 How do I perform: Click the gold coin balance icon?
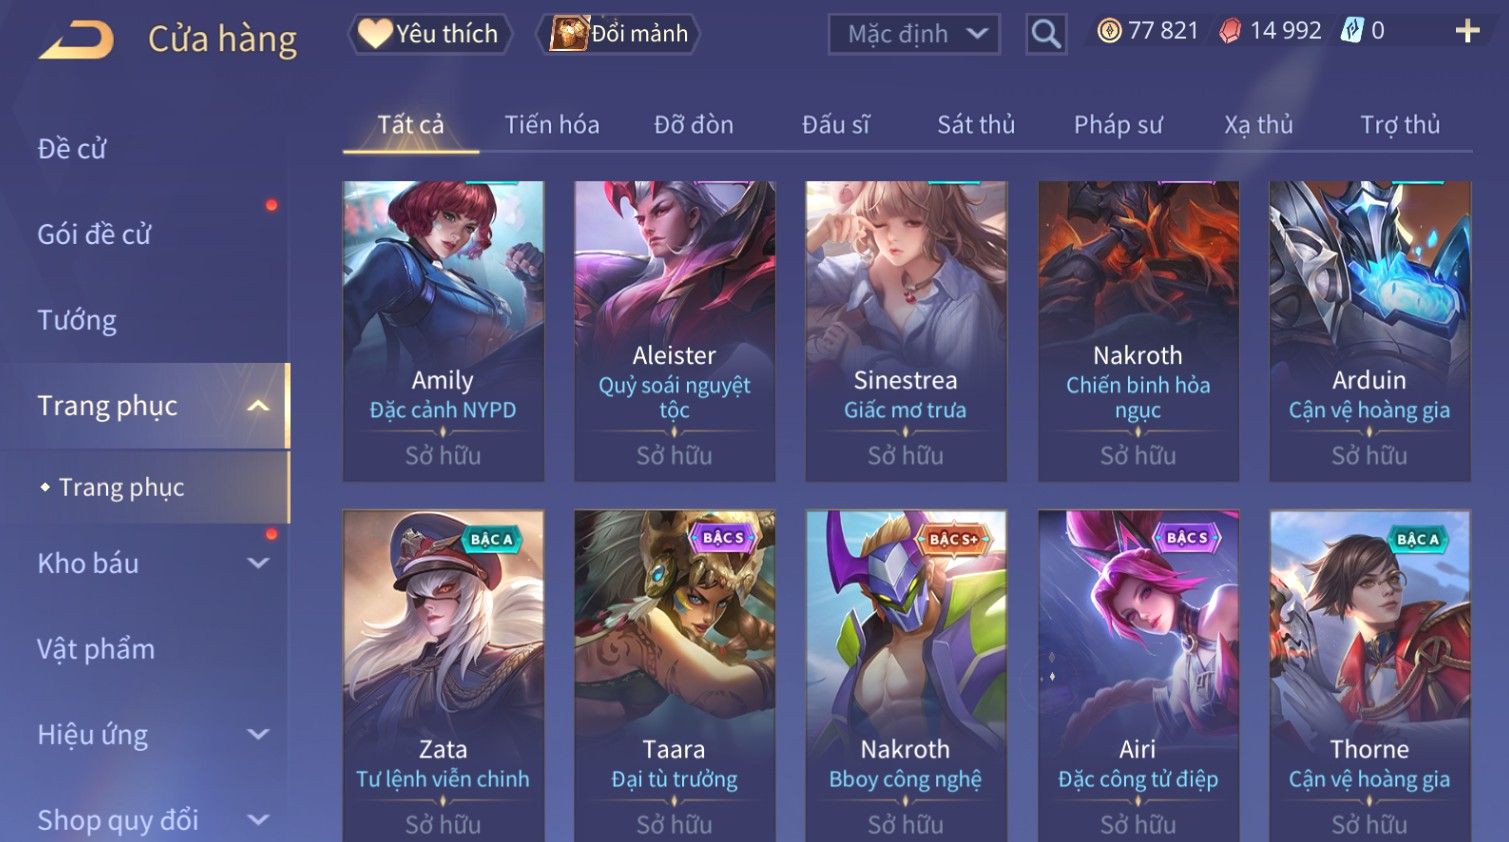click(x=1109, y=31)
